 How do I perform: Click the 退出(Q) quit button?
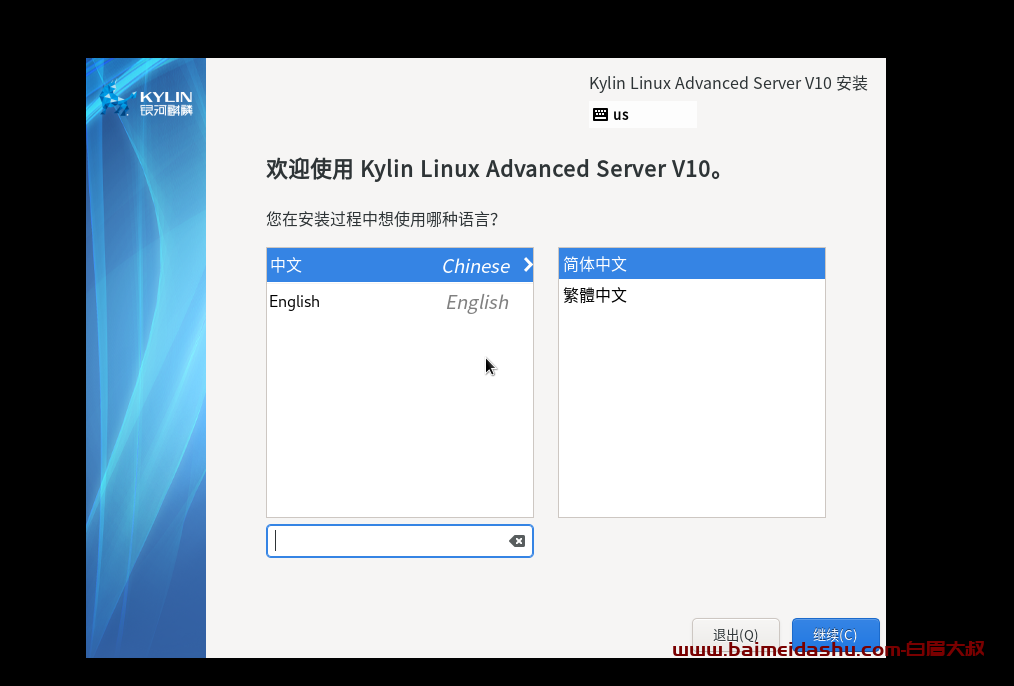(736, 635)
